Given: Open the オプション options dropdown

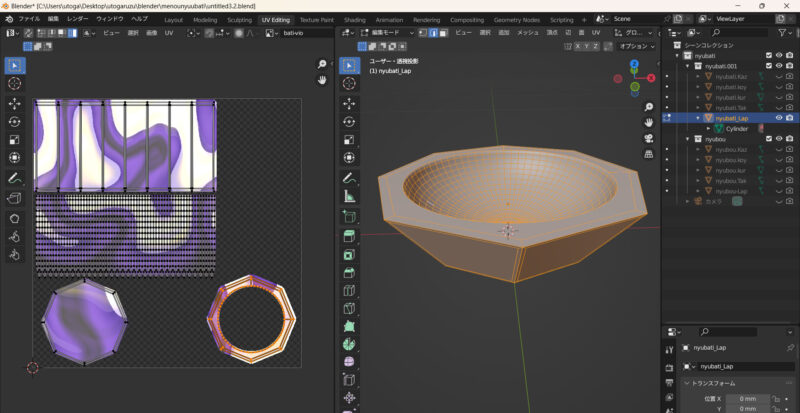Looking at the screenshot, I should 637,46.
